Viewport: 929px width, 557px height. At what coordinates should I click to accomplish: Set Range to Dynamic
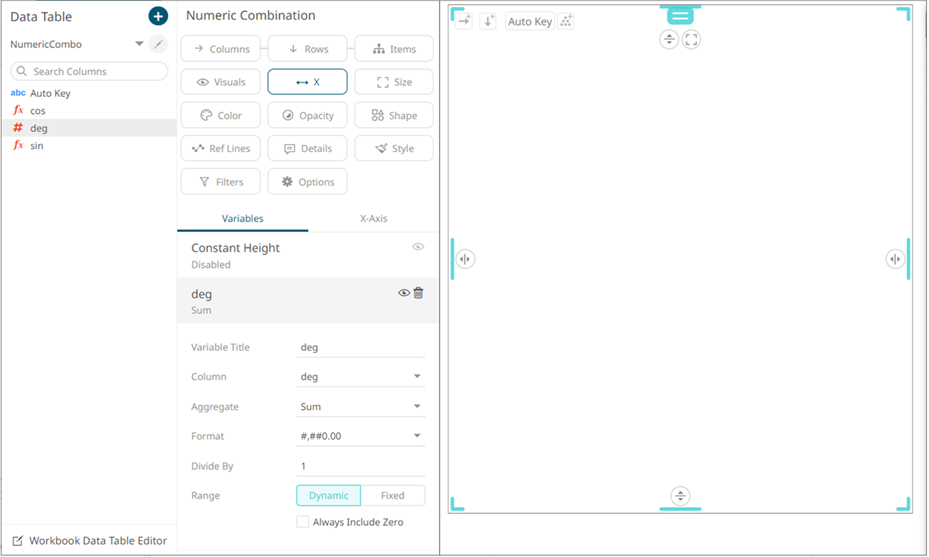tap(328, 495)
